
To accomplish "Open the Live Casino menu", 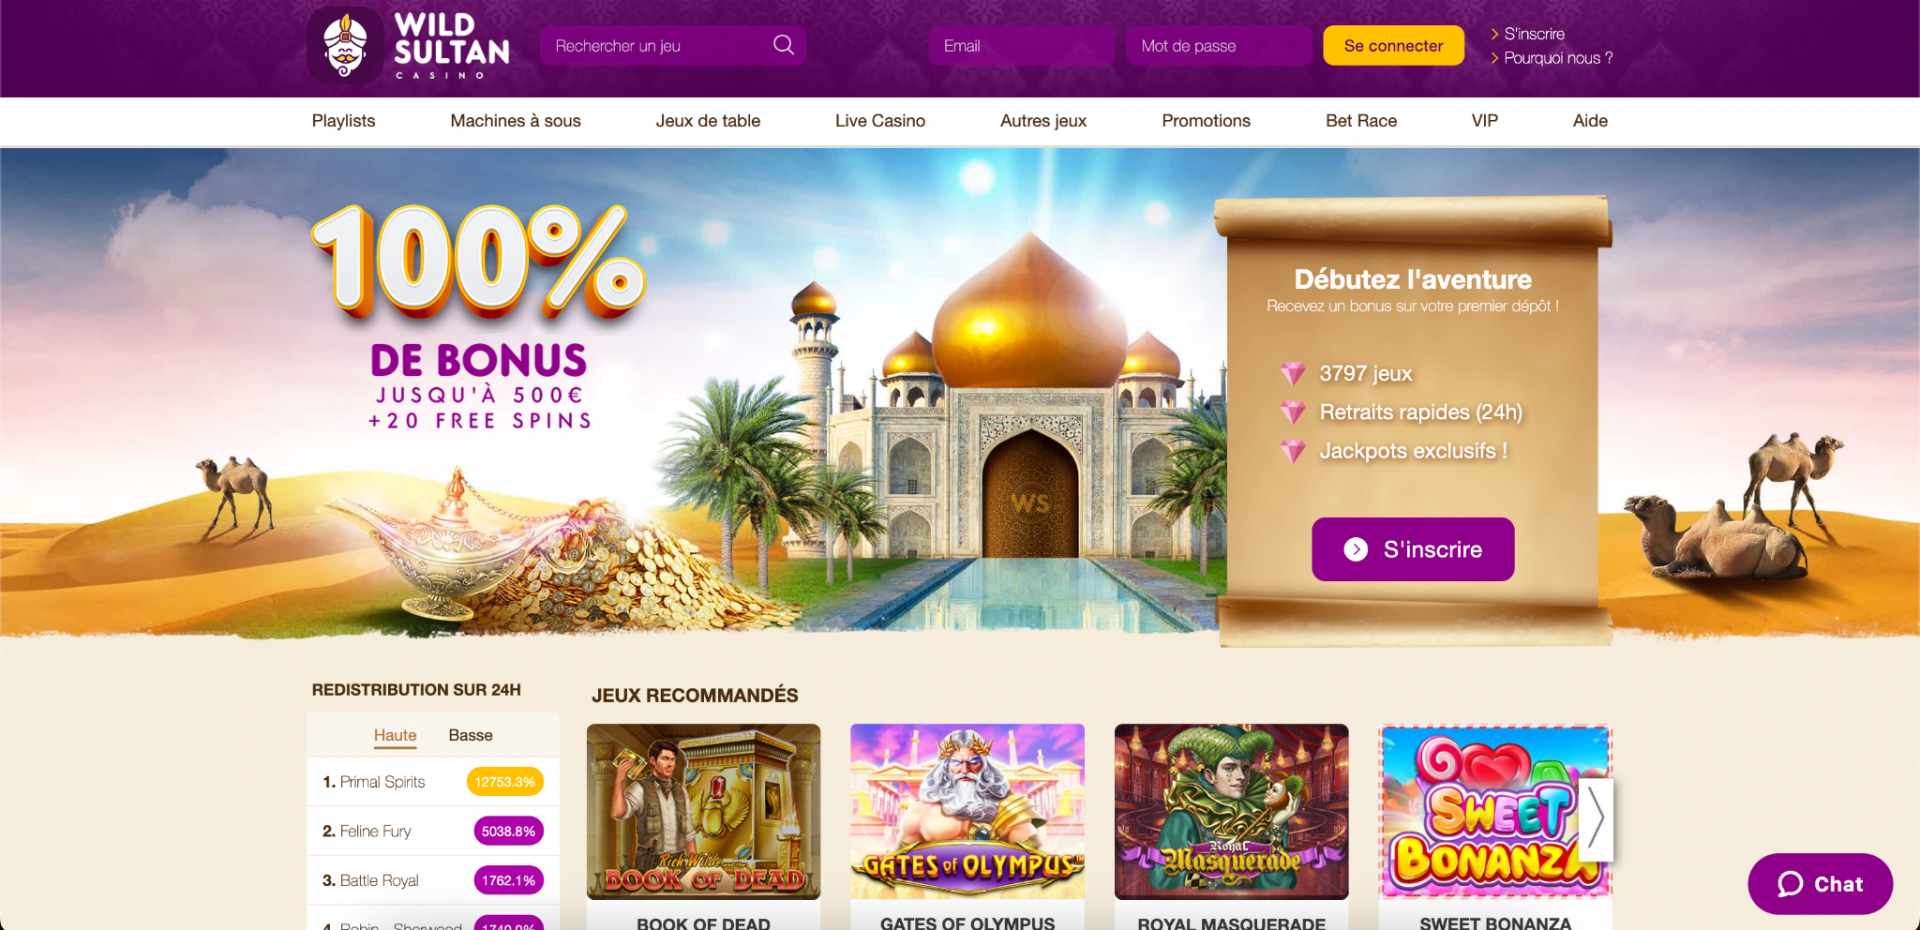I will tap(880, 121).
